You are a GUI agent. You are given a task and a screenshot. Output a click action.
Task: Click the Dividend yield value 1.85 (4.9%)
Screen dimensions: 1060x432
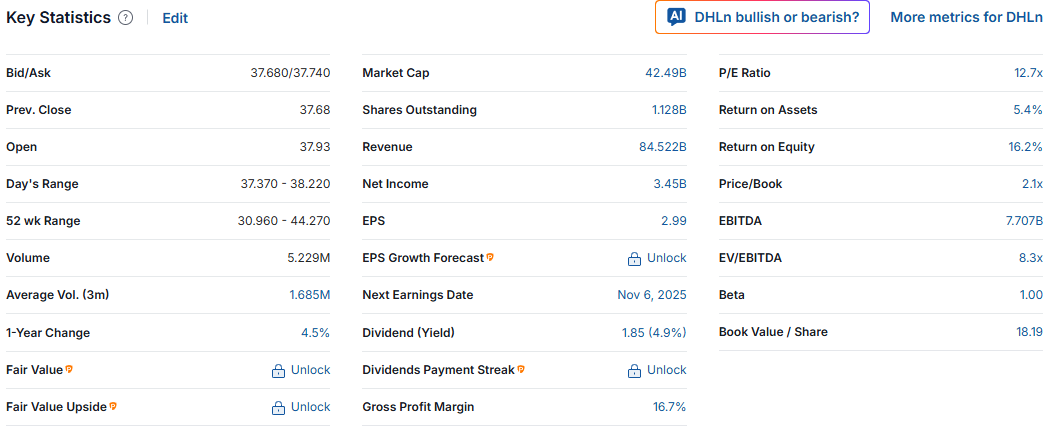click(x=654, y=333)
